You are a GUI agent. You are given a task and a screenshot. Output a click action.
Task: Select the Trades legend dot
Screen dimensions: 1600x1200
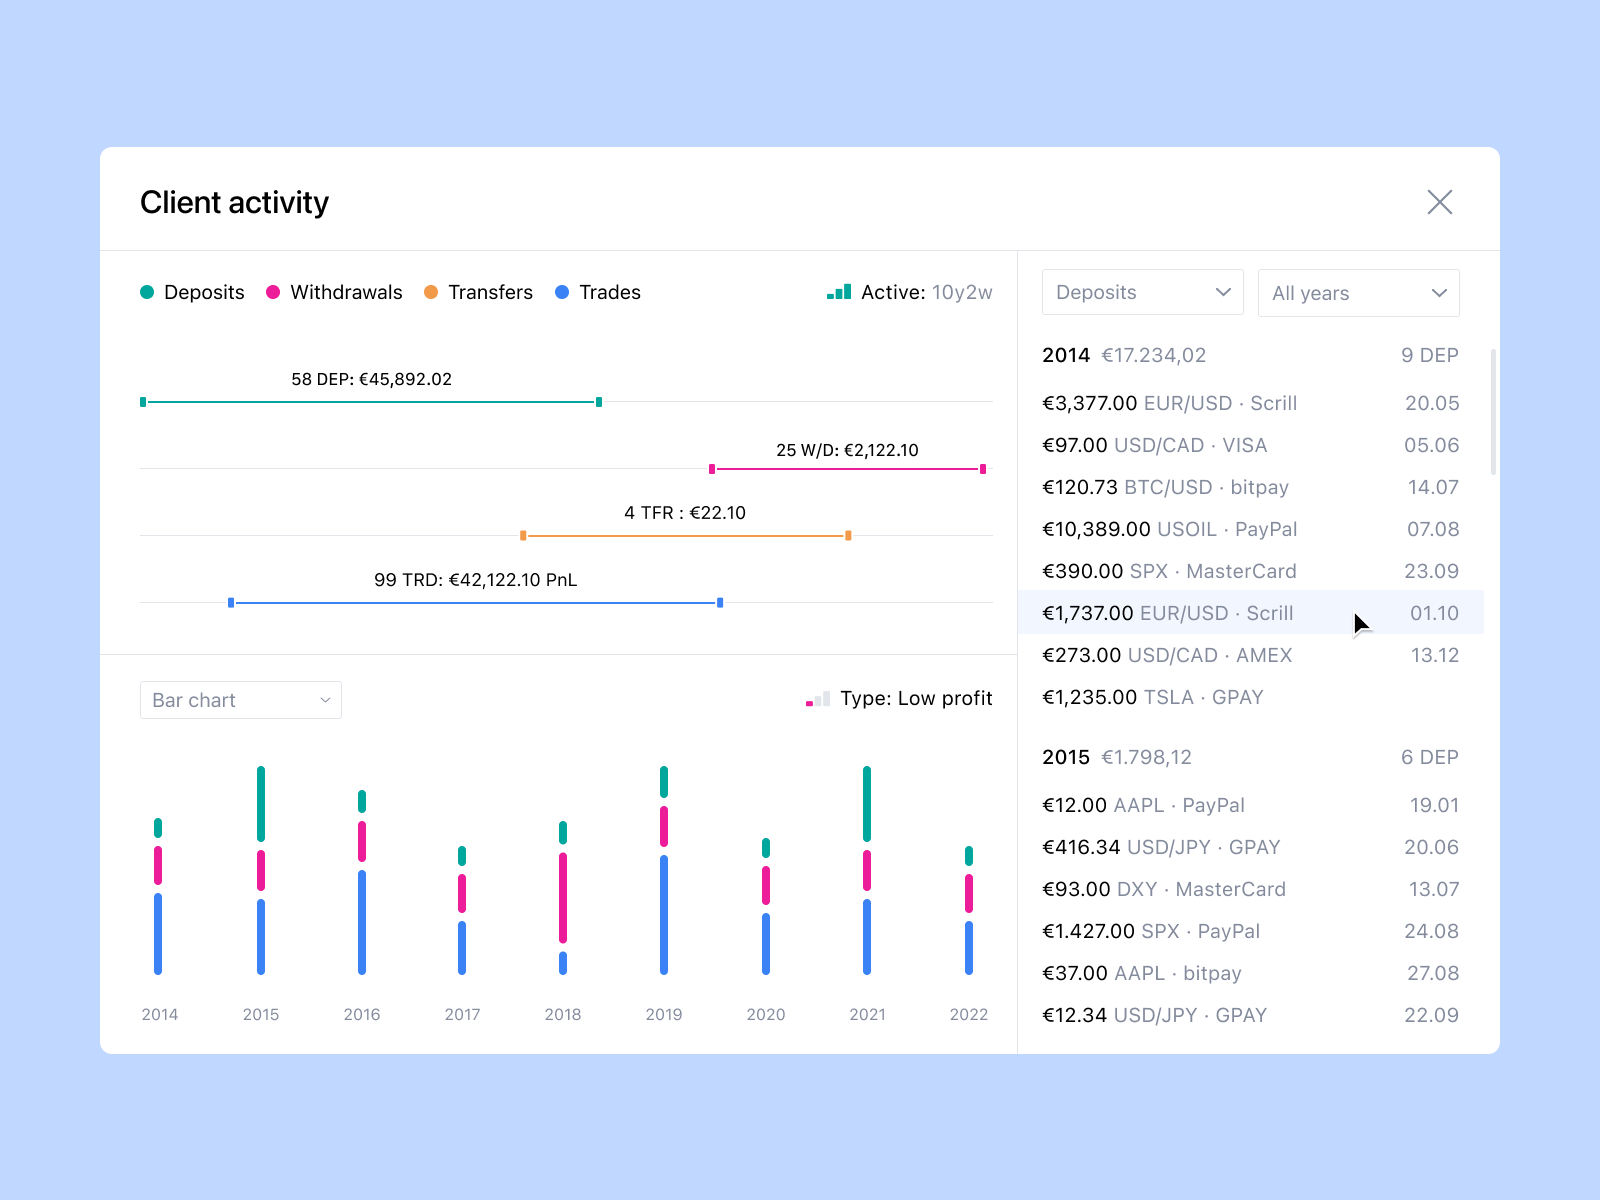point(563,292)
